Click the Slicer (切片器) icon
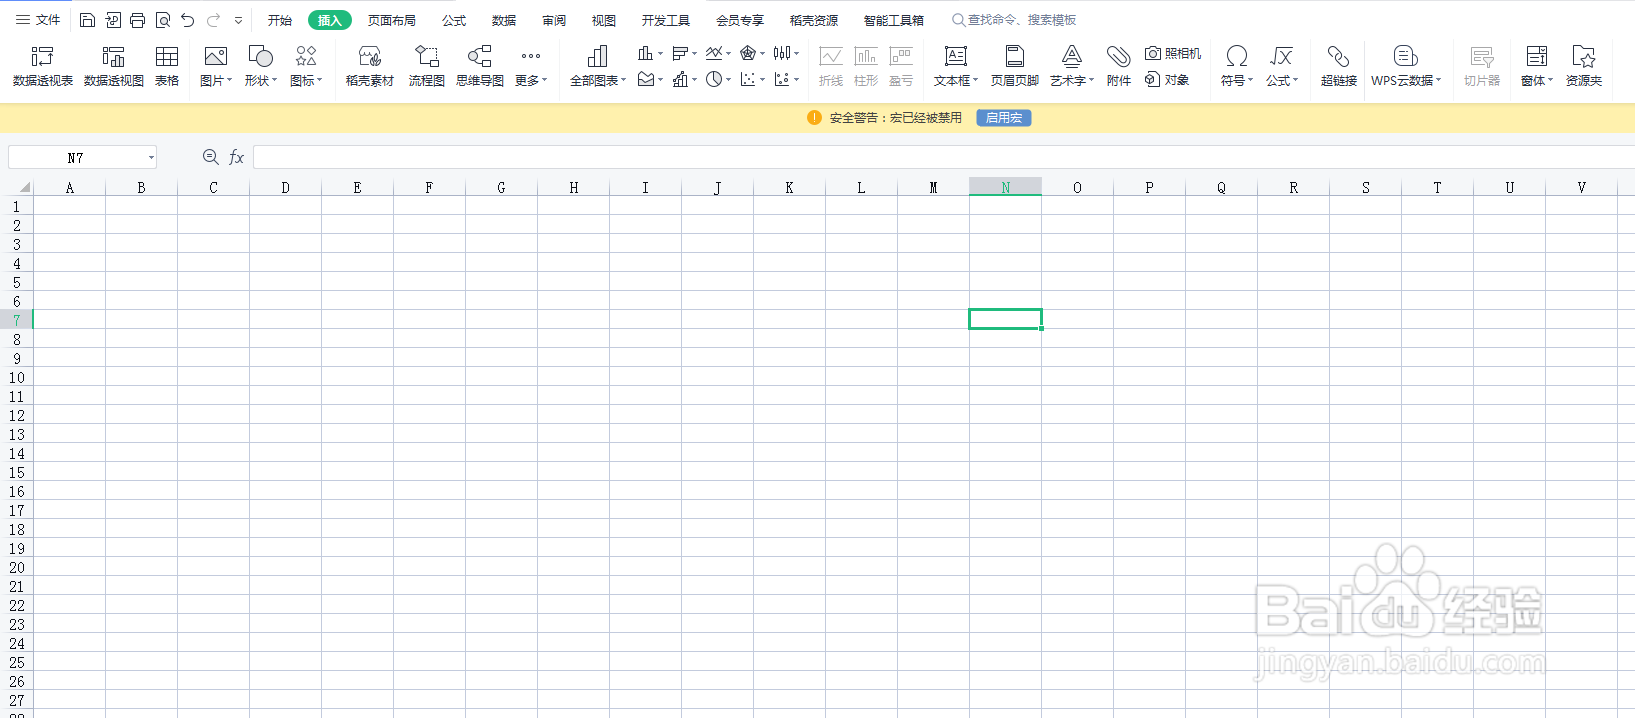 click(x=1482, y=67)
